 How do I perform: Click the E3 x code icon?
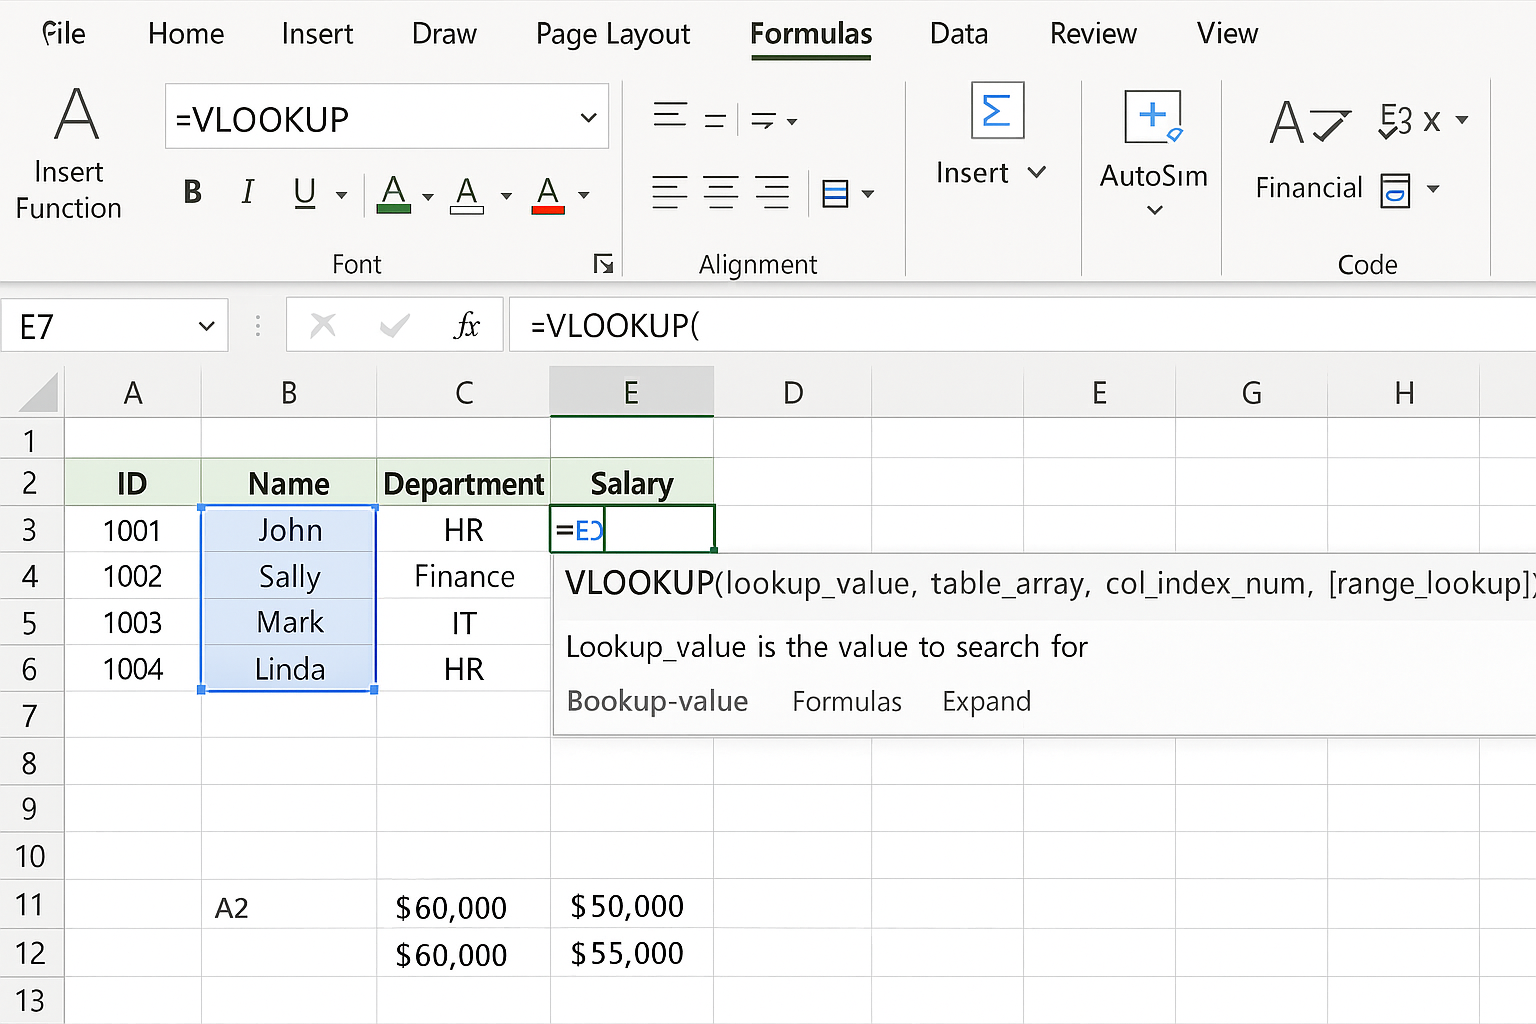[1410, 120]
